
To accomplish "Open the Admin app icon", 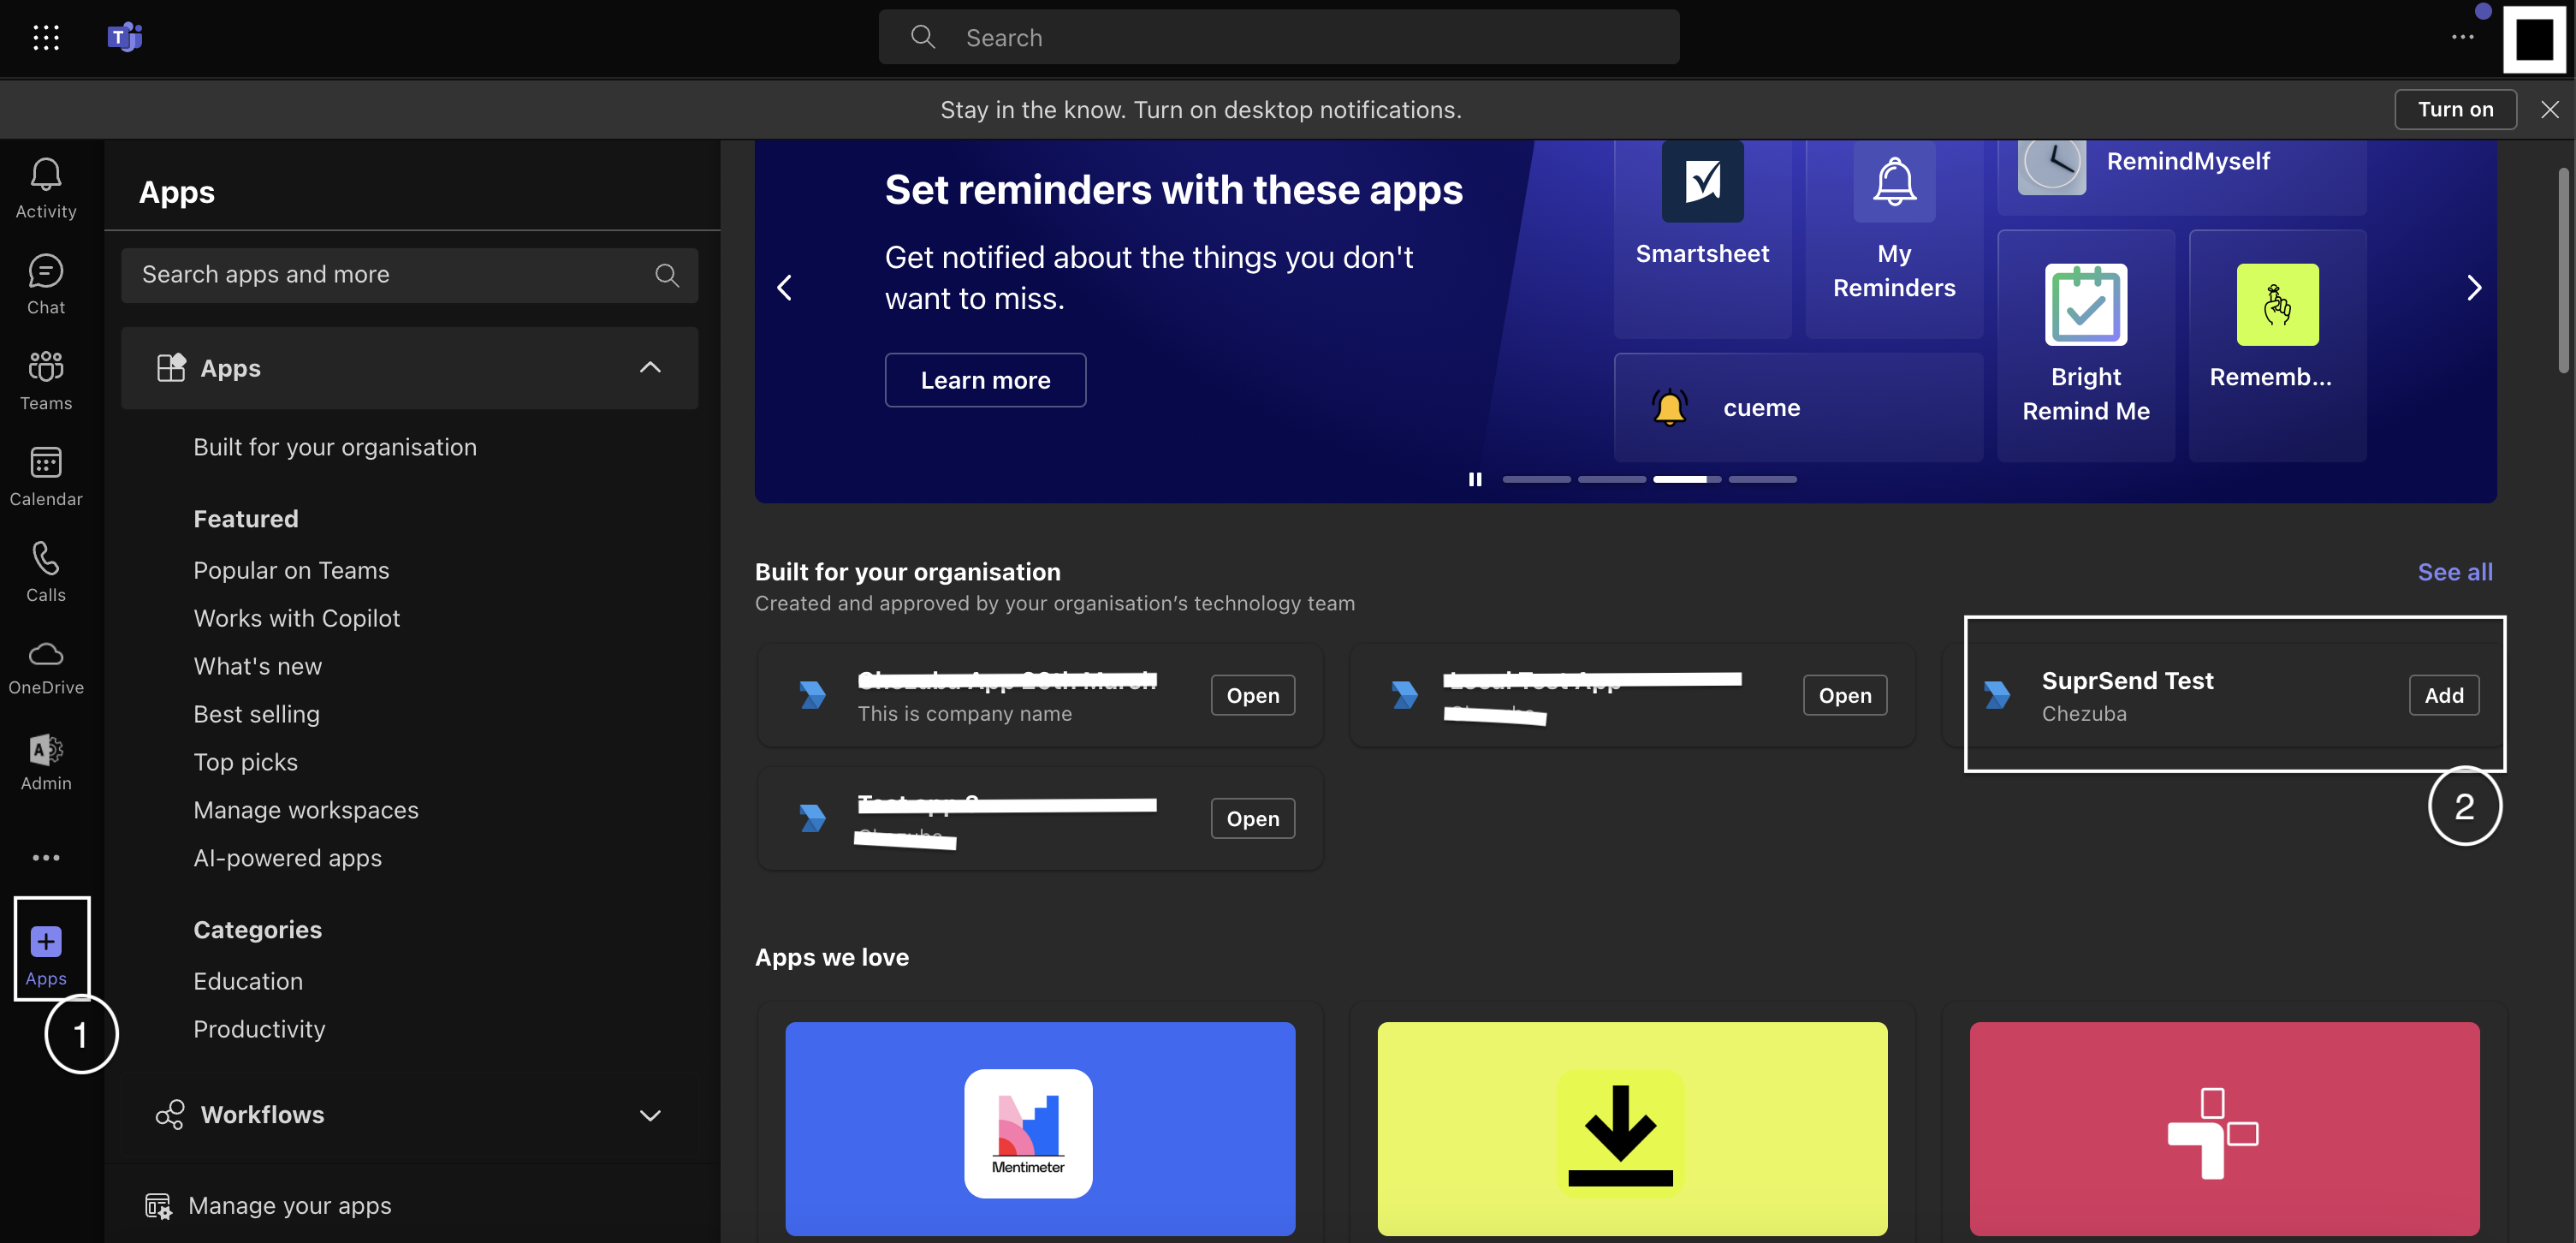I will (x=46, y=763).
